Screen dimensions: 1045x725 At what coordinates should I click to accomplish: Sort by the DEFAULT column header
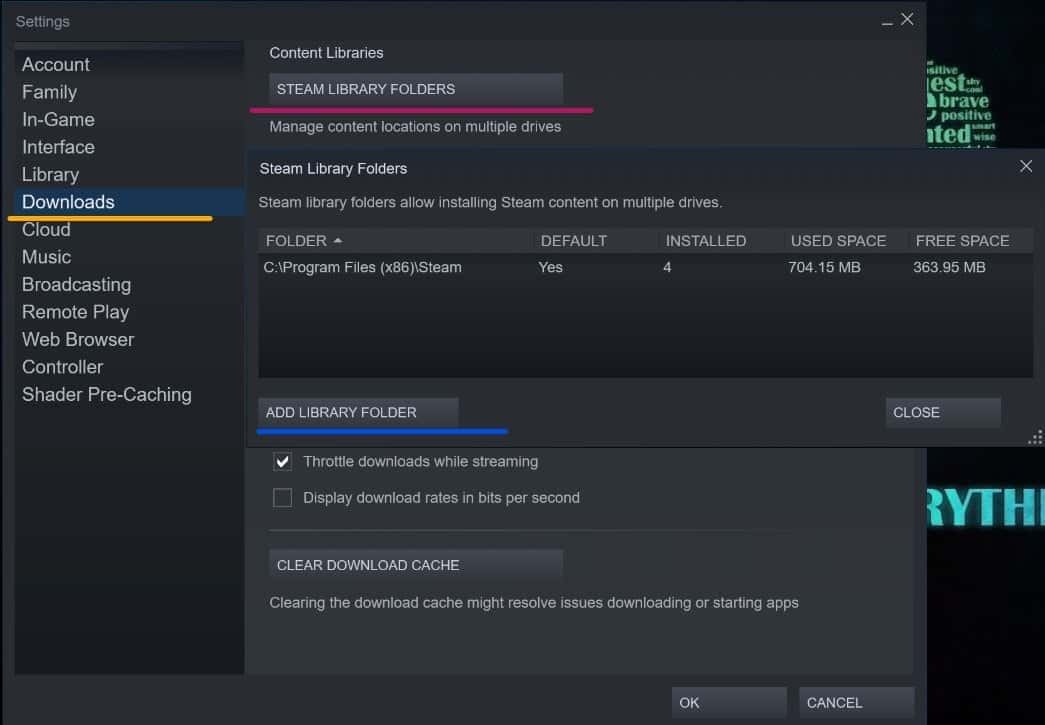pyautogui.click(x=573, y=241)
